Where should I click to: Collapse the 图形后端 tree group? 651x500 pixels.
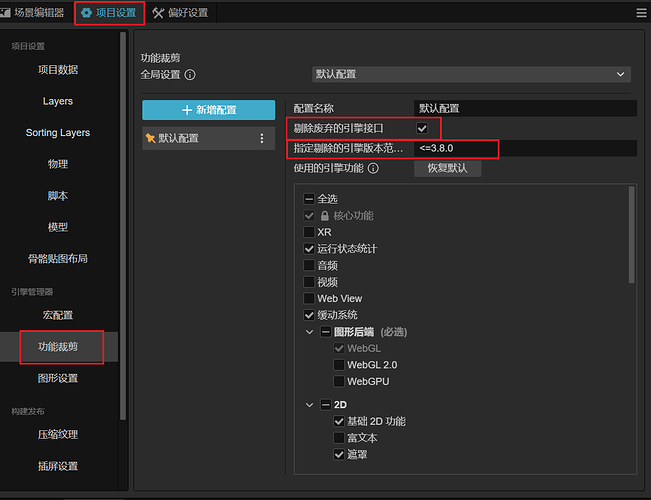pyautogui.click(x=309, y=332)
